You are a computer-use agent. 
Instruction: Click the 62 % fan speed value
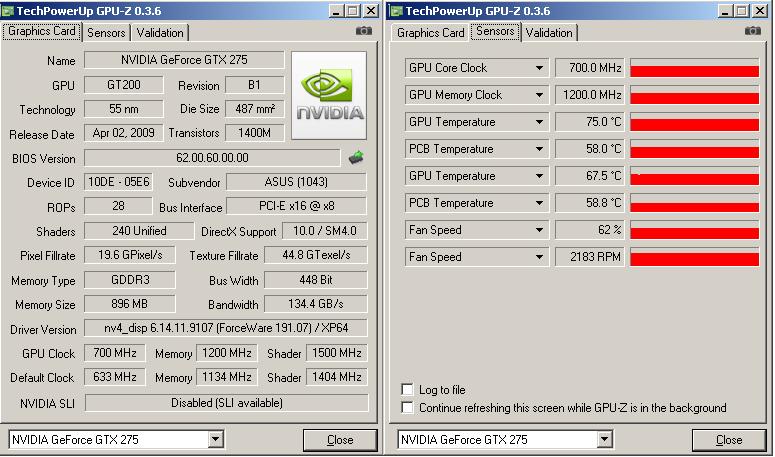[590, 230]
